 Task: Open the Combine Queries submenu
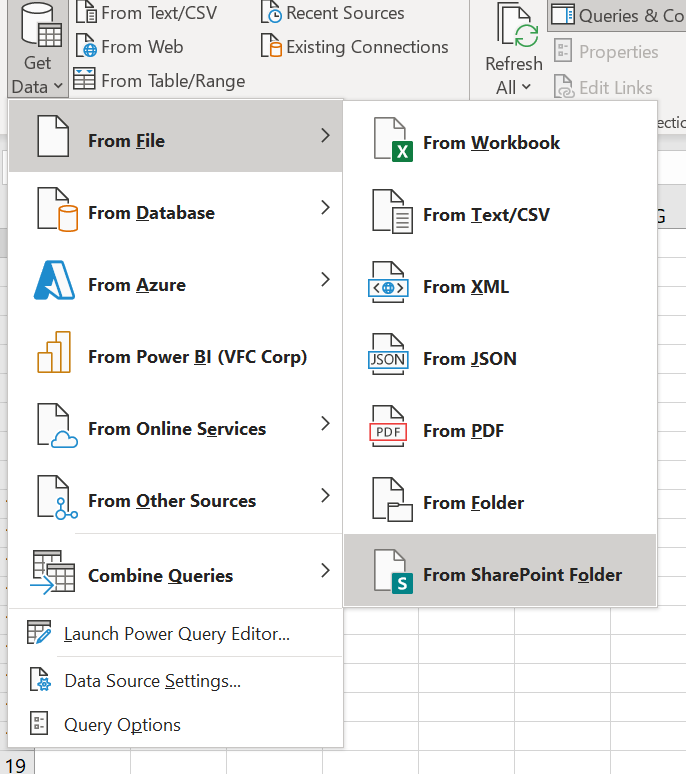176,571
